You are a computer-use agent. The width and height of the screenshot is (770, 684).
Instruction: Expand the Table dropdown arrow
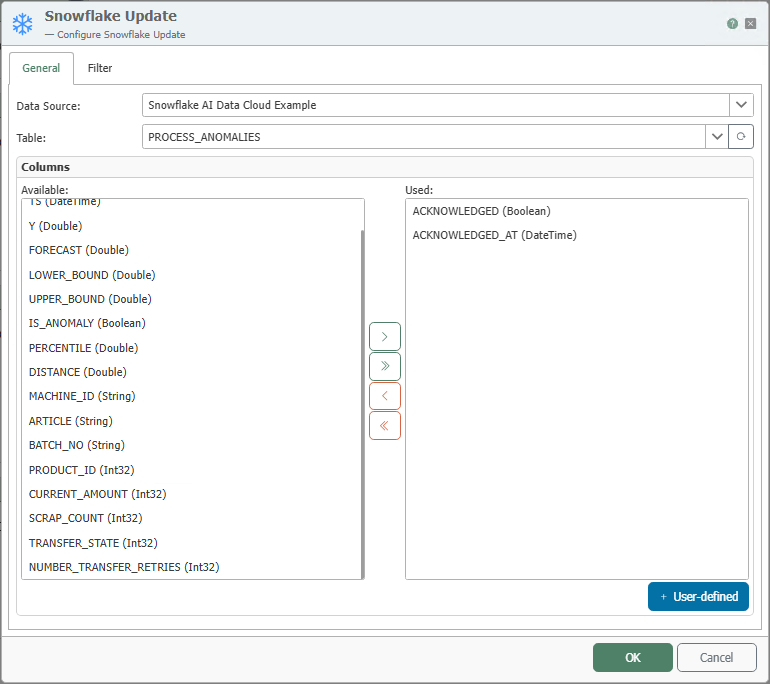pos(717,137)
